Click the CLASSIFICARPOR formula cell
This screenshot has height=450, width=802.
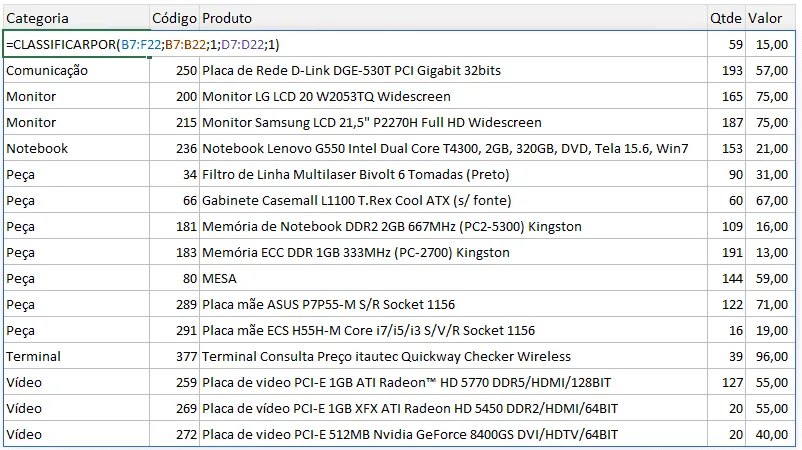coord(77,44)
